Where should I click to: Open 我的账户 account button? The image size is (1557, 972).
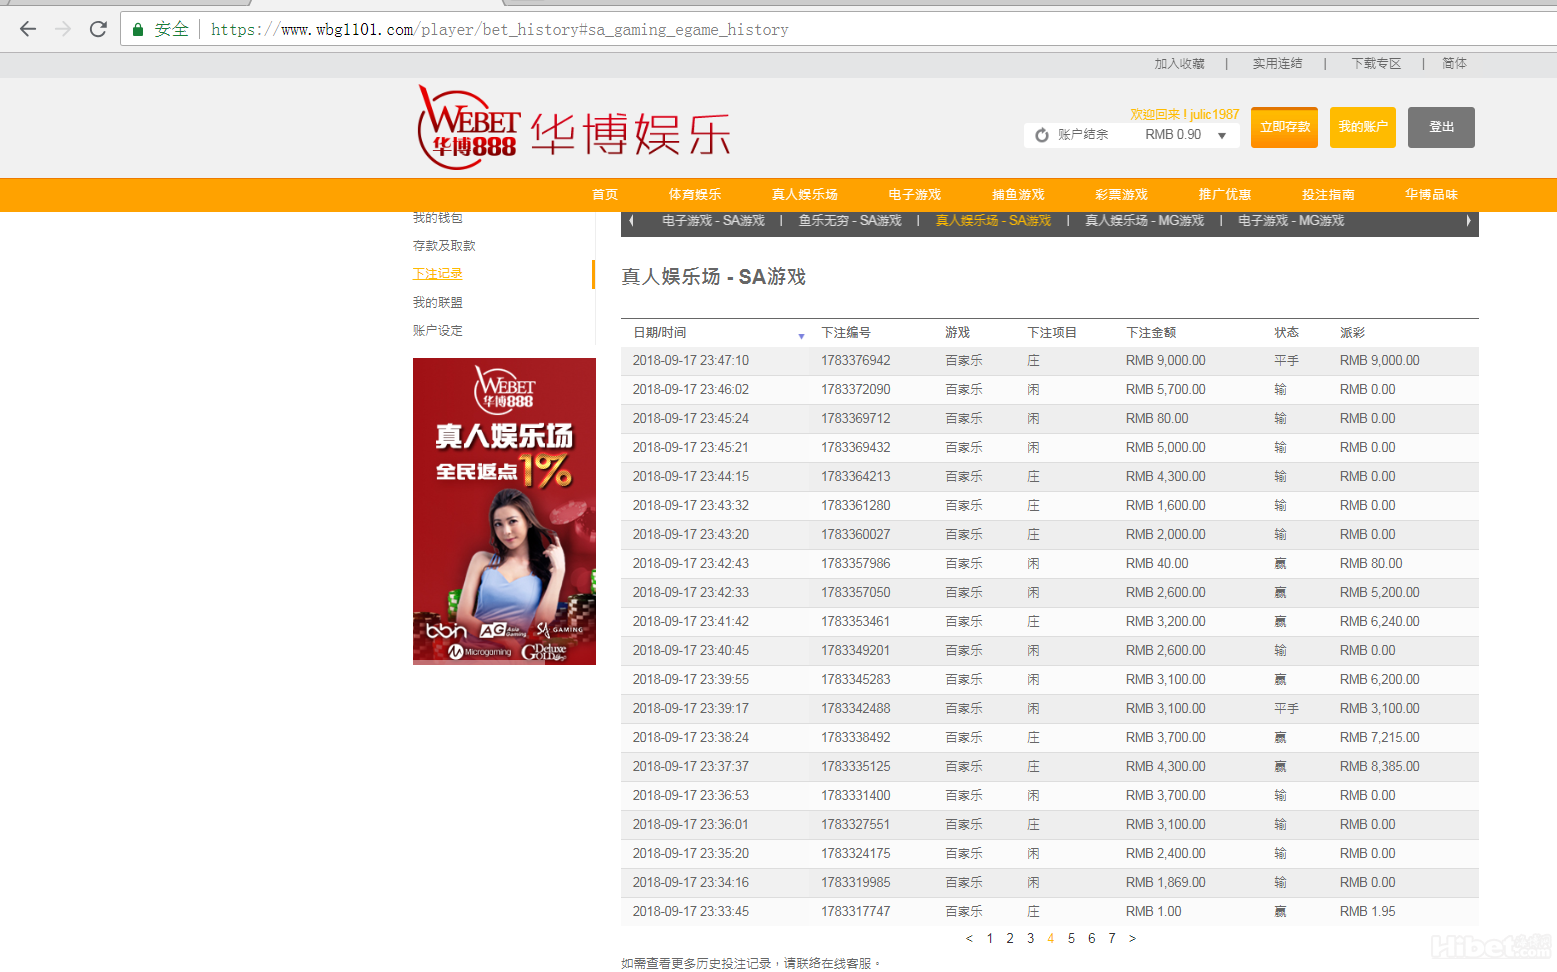1362,127
